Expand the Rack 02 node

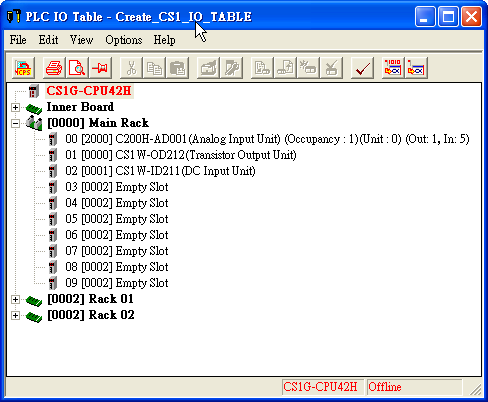coord(15,315)
